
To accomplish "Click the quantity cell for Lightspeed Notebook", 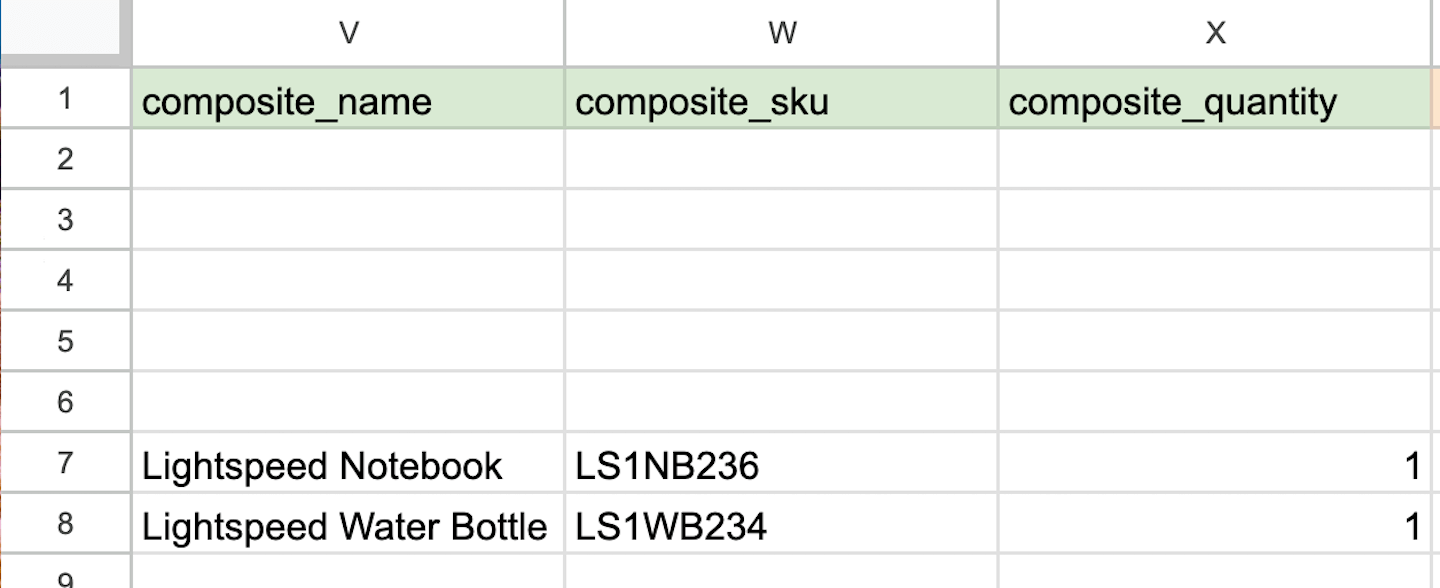I will tap(1214, 465).
